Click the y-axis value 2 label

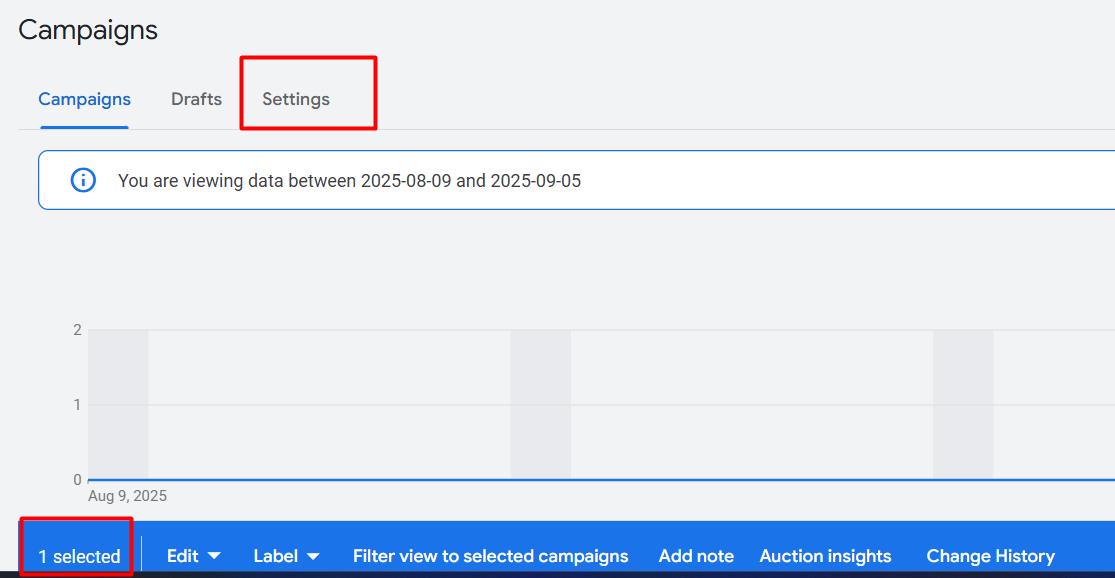pos(77,330)
